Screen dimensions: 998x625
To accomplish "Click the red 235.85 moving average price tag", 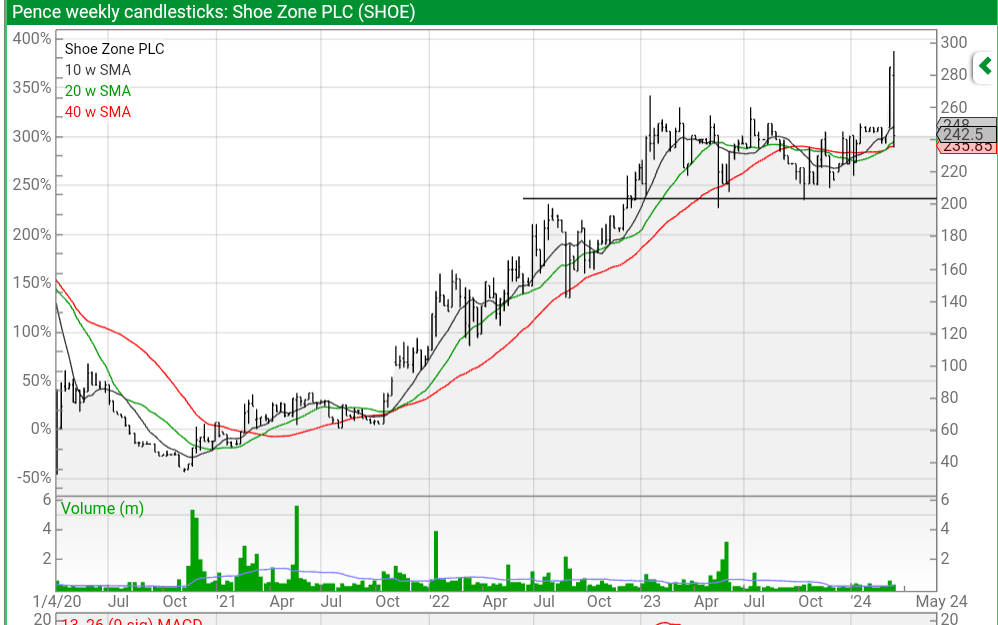I will tap(966, 147).
